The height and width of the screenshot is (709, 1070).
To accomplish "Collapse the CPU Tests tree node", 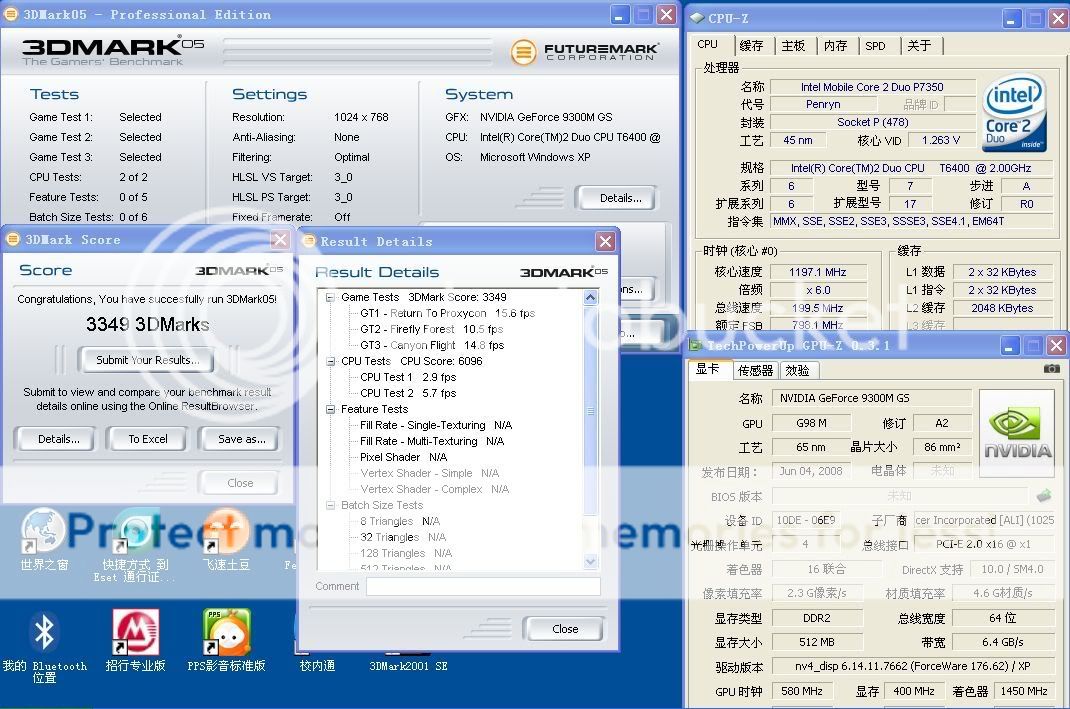I will tap(330, 362).
